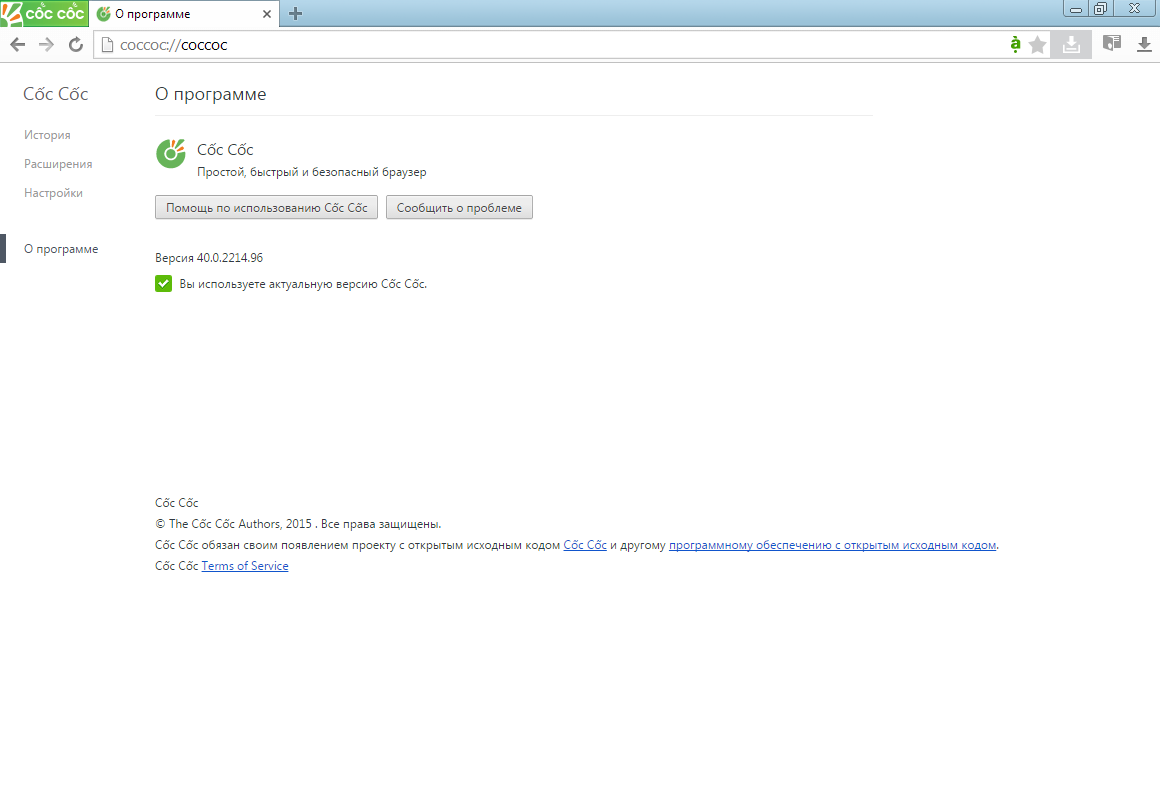Screen dimensions: 1160x791
Task: Restore down the browser window
Action: click(x=1101, y=9)
